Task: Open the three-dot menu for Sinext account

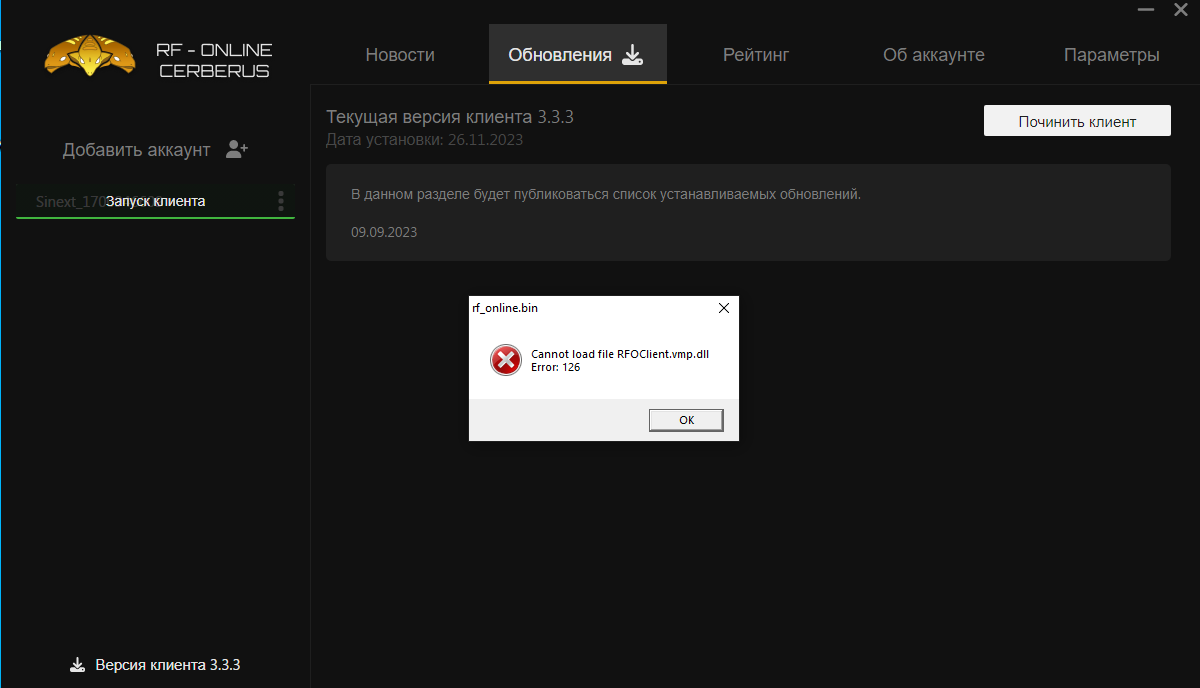Action: [x=281, y=201]
